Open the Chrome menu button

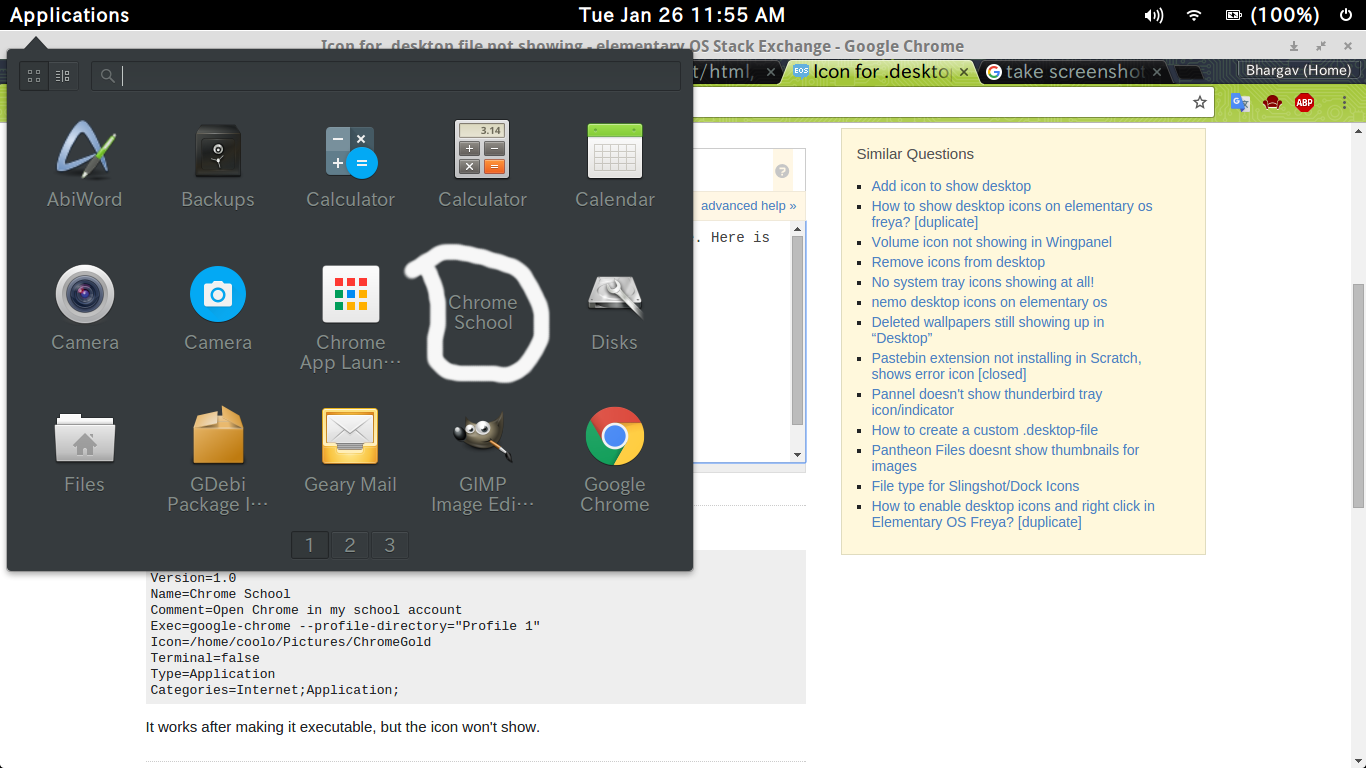coord(1345,102)
